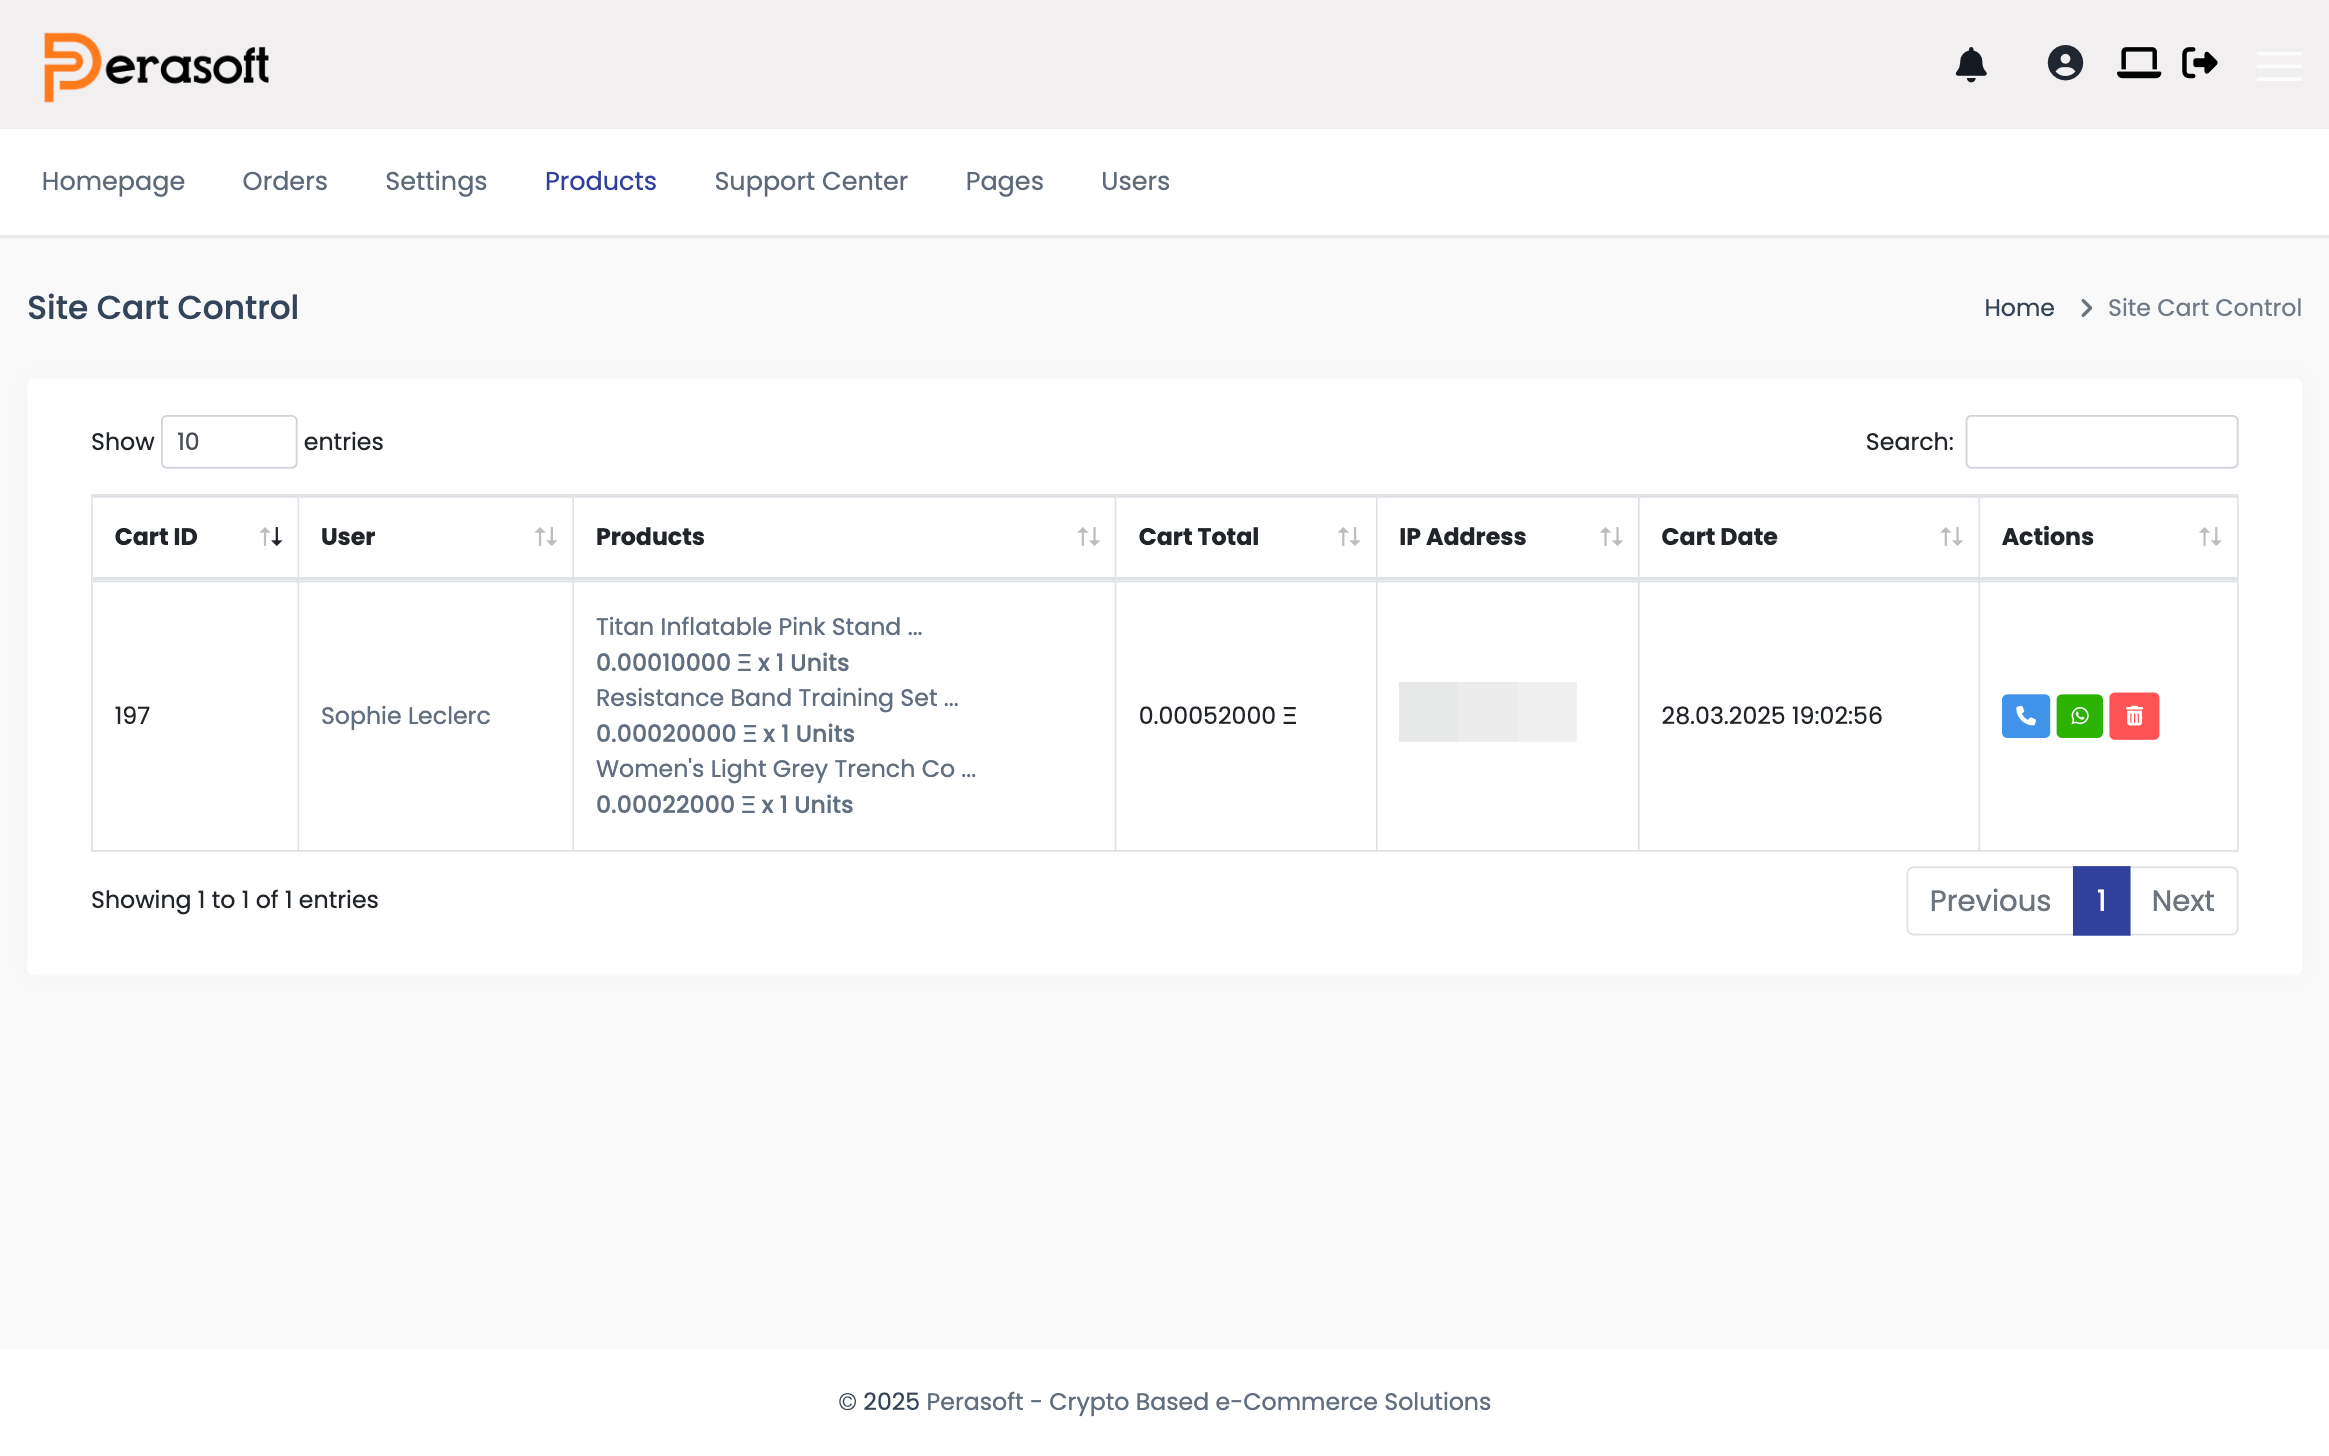Click the Site Cart Control page heading
The height and width of the screenshot is (1456, 2329).
[x=163, y=308]
